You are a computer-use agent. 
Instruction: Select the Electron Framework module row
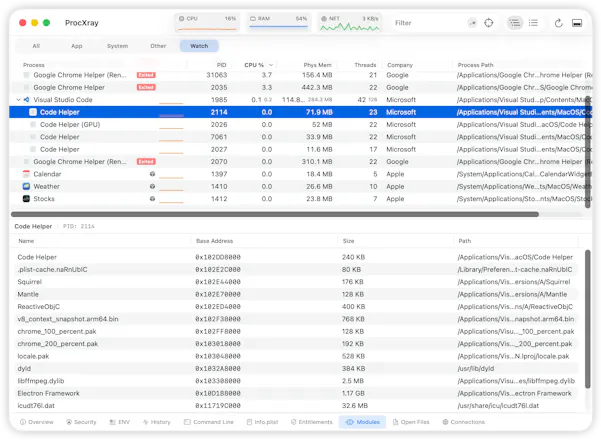click(x=297, y=393)
